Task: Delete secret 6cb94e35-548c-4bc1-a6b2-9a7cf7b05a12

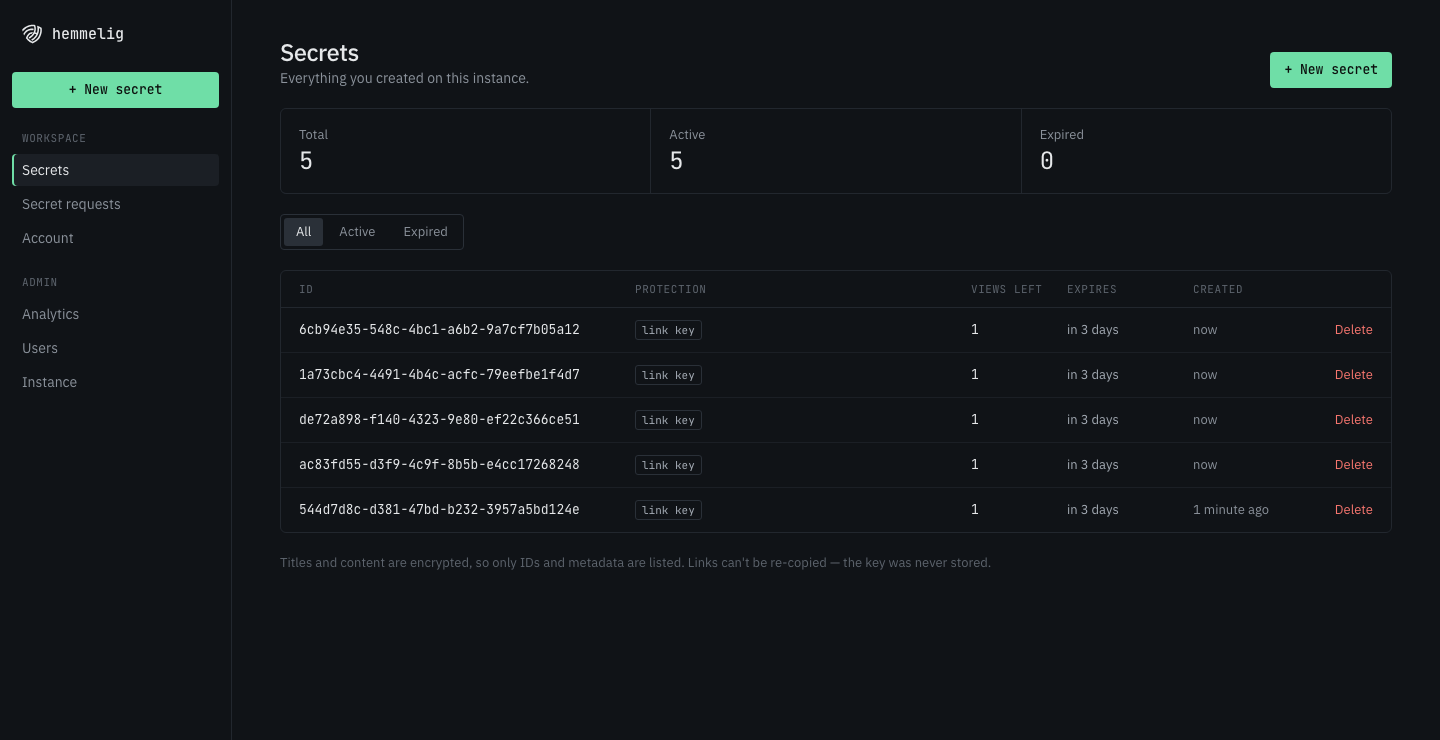Action: click(x=1353, y=330)
